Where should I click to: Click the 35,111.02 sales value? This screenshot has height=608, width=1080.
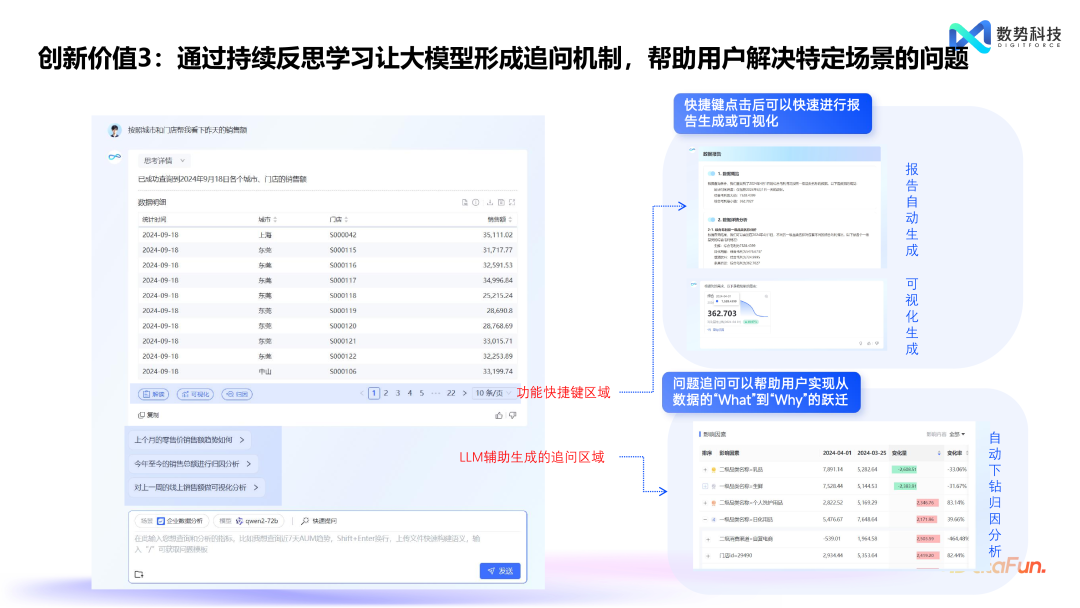pyautogui.click(x=497, y=235)
